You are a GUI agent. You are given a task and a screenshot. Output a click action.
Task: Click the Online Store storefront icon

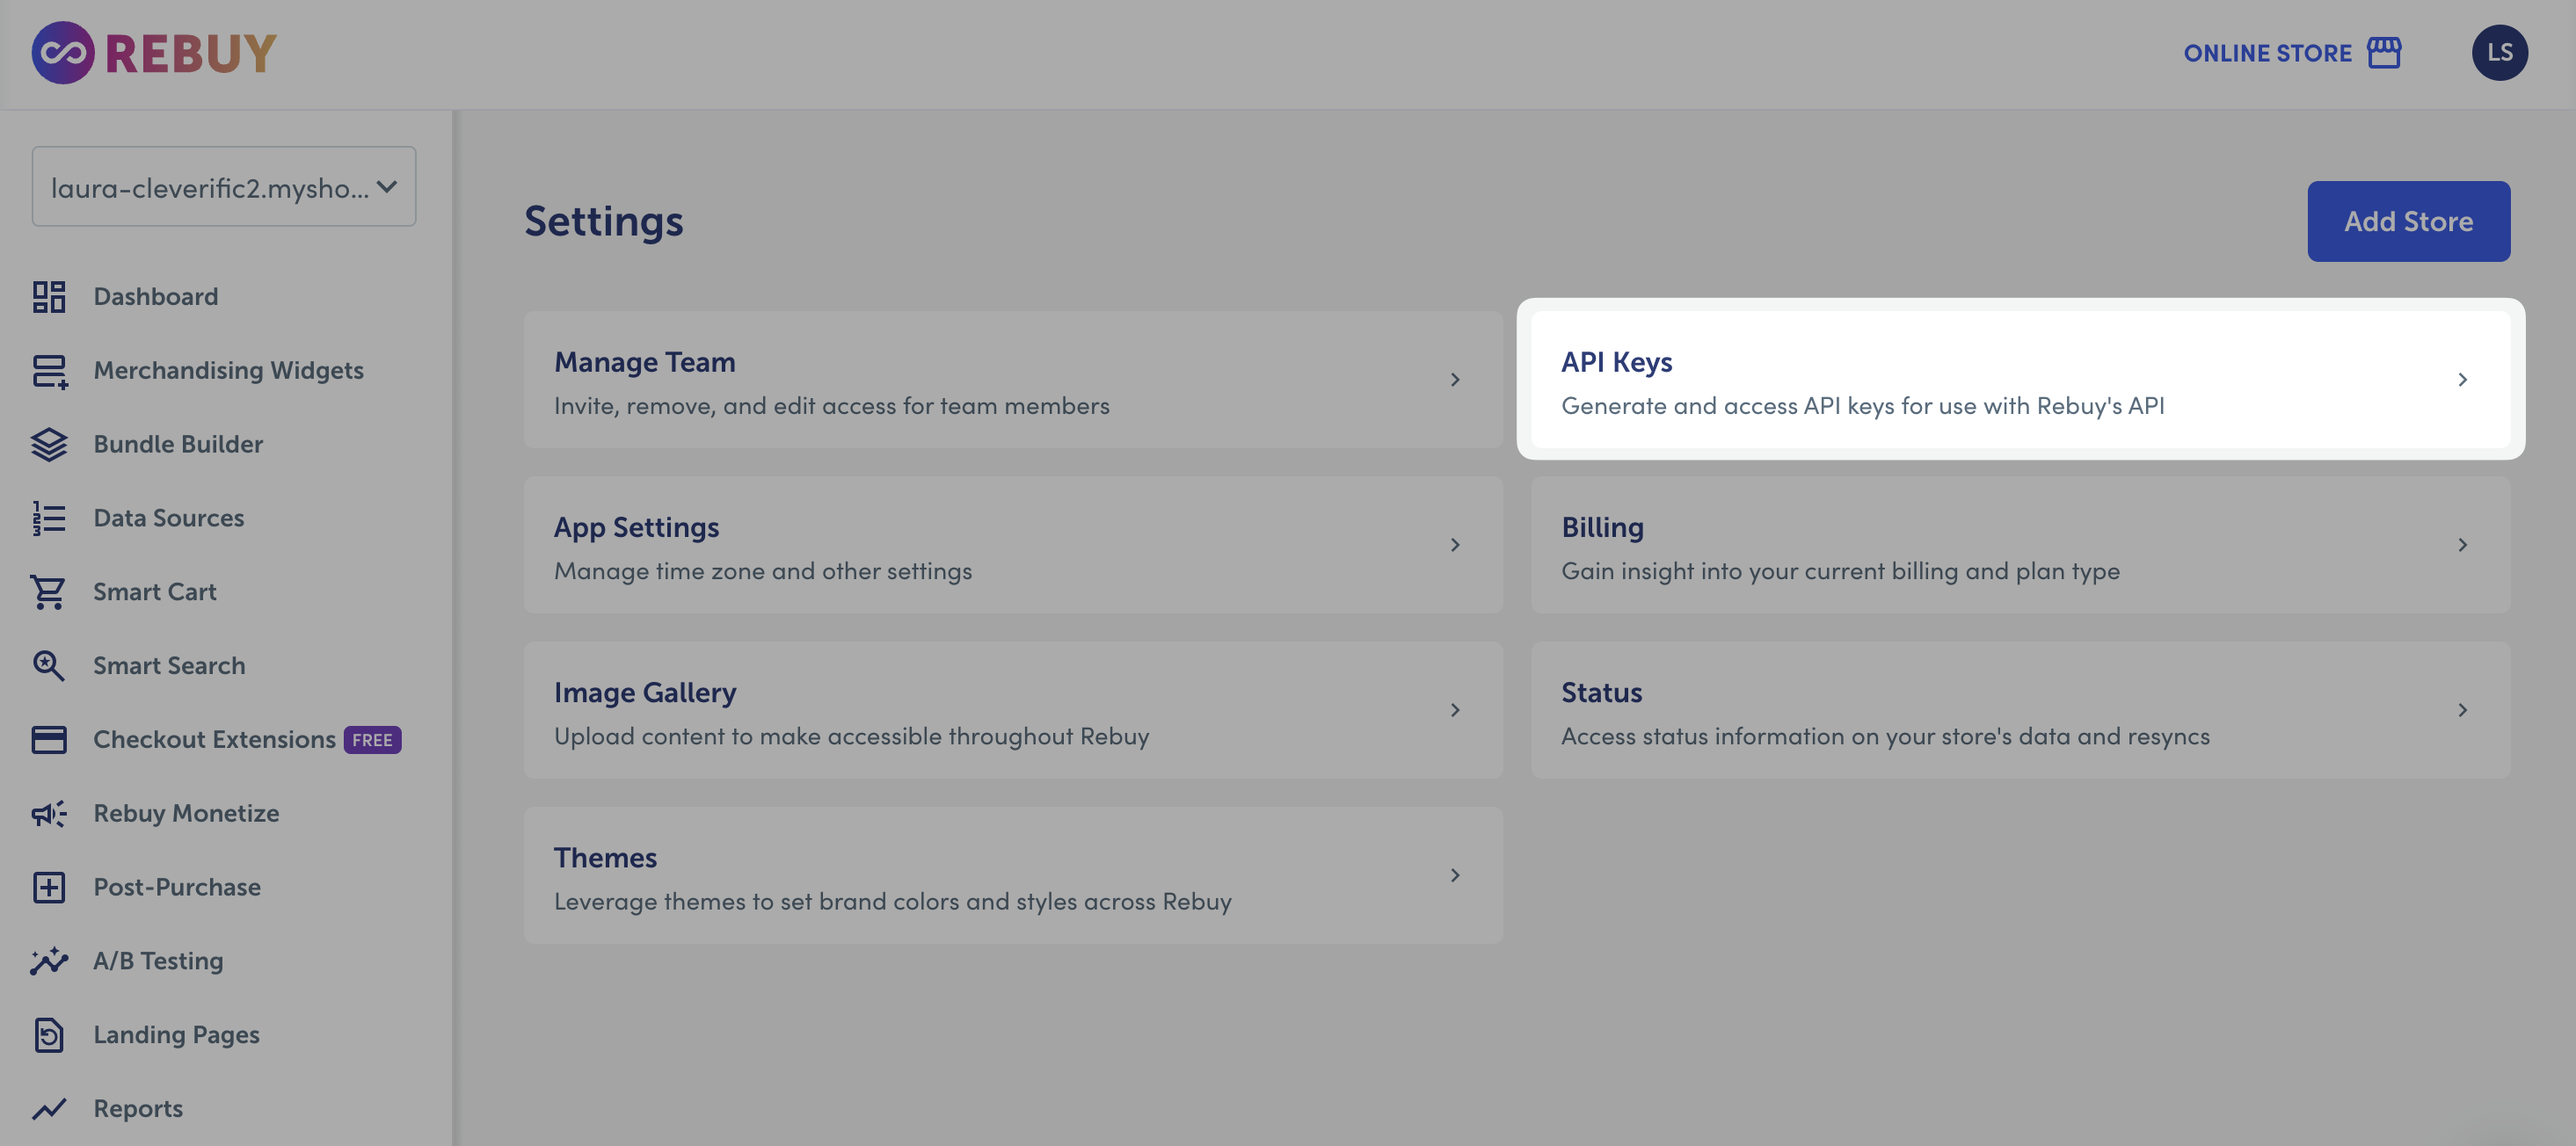[2384, 53]
